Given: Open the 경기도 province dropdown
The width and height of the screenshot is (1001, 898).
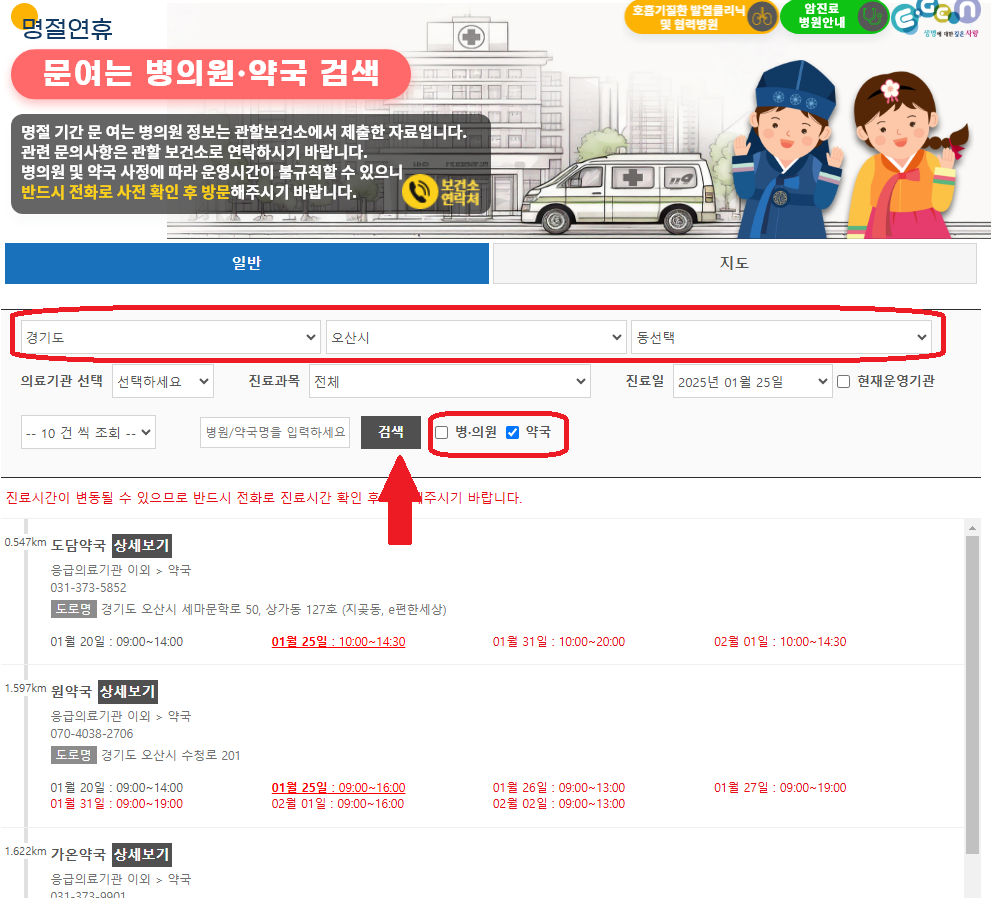Looking at the screenshot, I should (x=167, y=336).
